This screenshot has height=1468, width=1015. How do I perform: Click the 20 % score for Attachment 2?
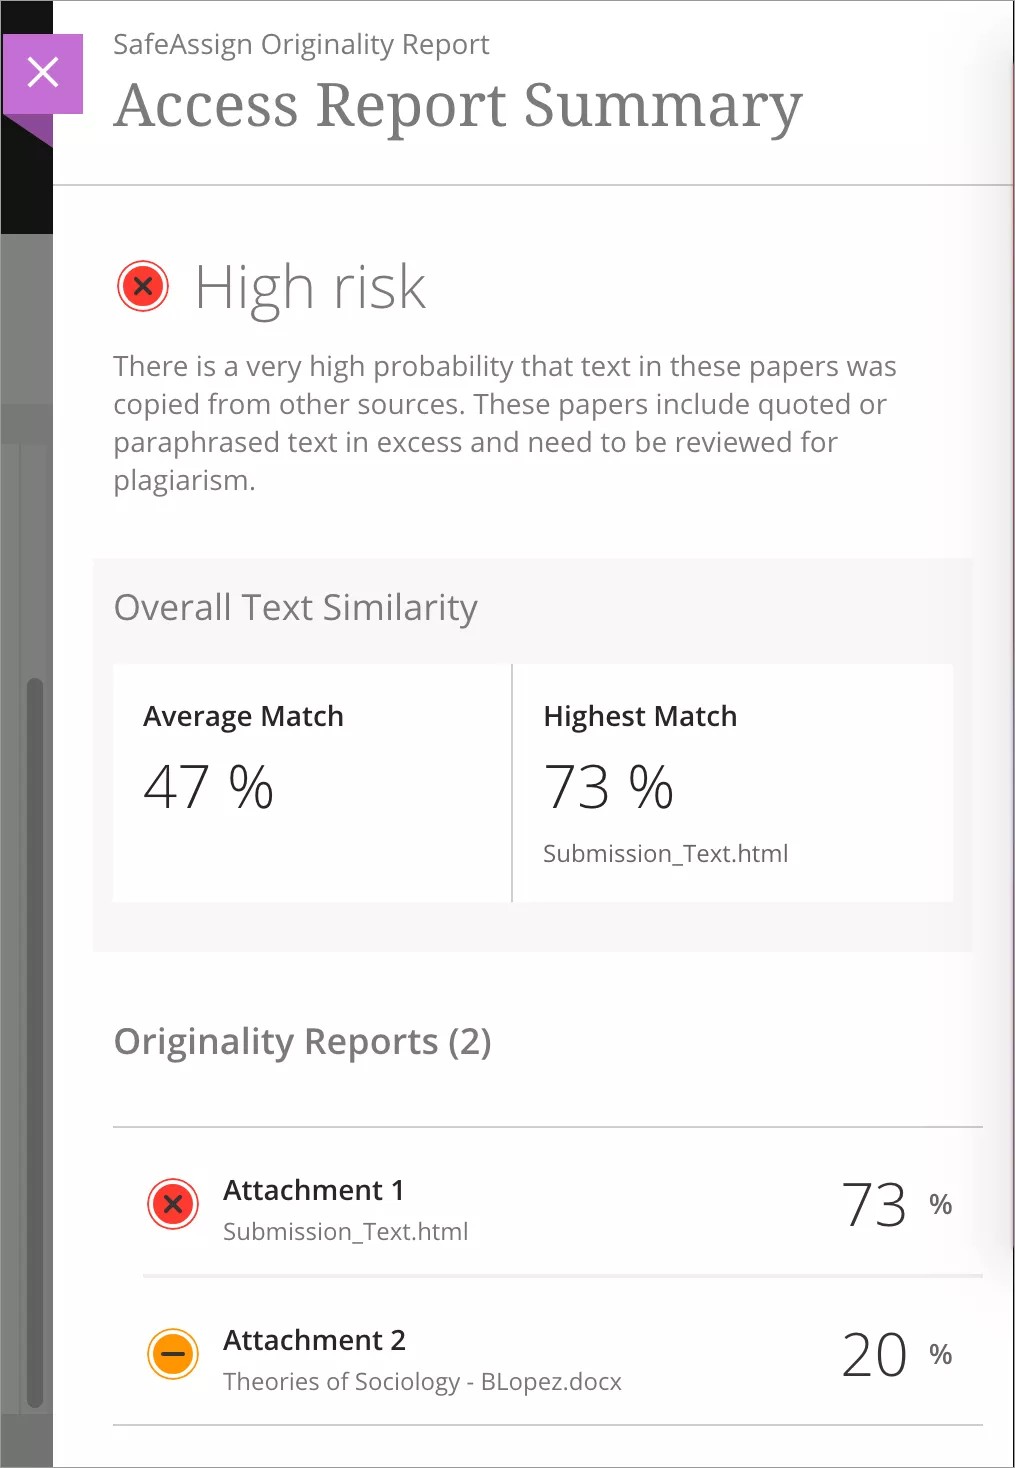(895, 1354)
